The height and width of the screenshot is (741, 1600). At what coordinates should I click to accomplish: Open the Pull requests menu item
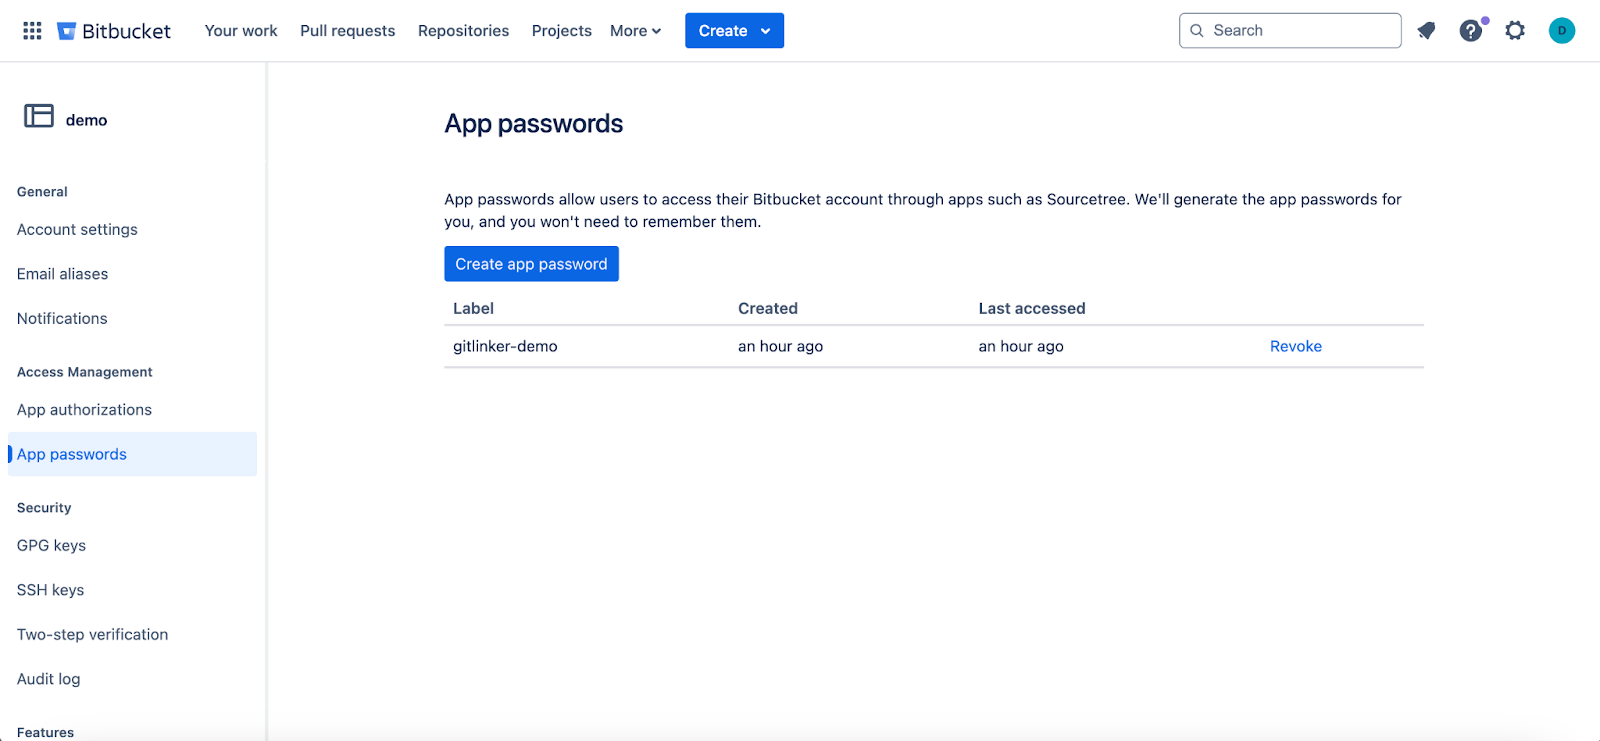click(x=347, y=31)
